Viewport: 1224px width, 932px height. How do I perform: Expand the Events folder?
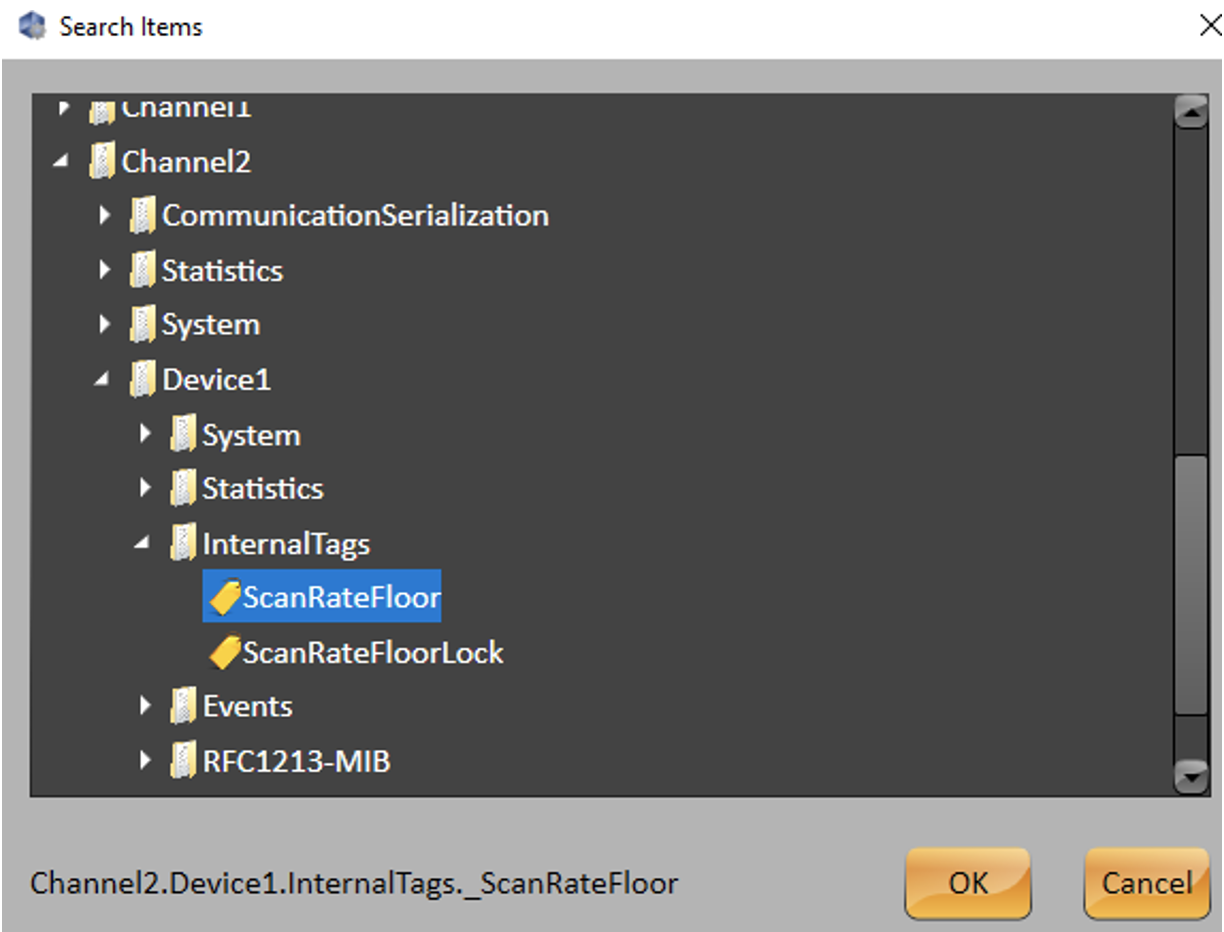point(146,707)
